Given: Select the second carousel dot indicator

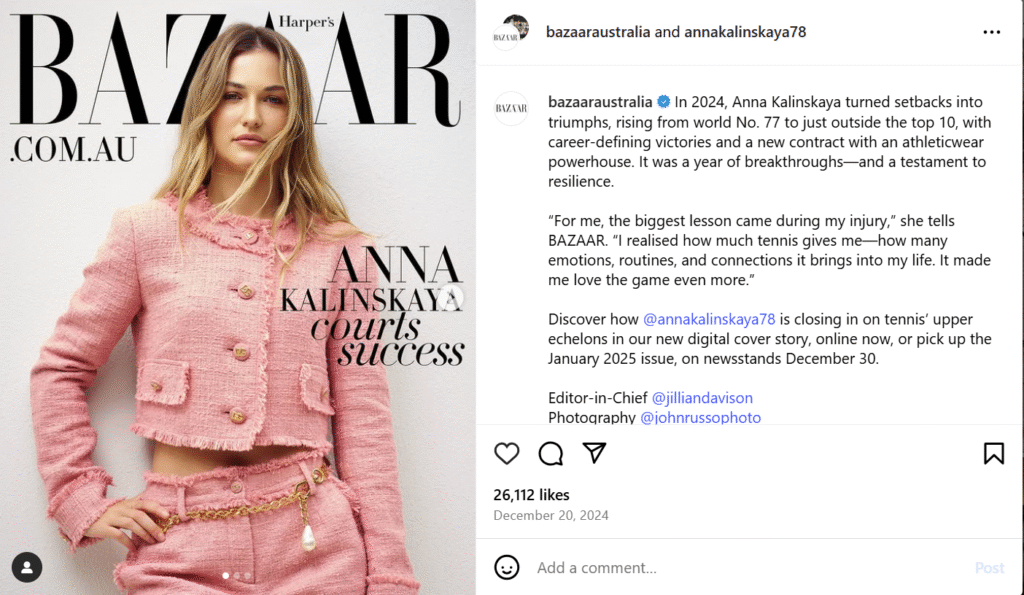Looking at the screenshot, I should pyautogui.click(x=236, y=575).
